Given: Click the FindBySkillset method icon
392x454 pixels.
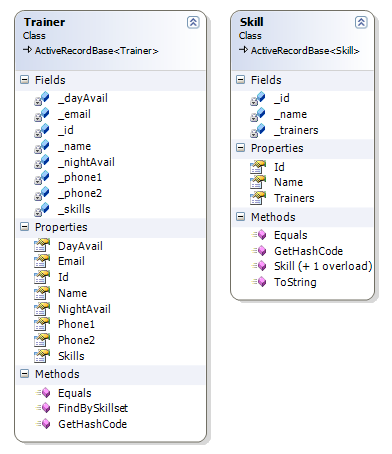Looking at the screenshot, I should point(44,408).
